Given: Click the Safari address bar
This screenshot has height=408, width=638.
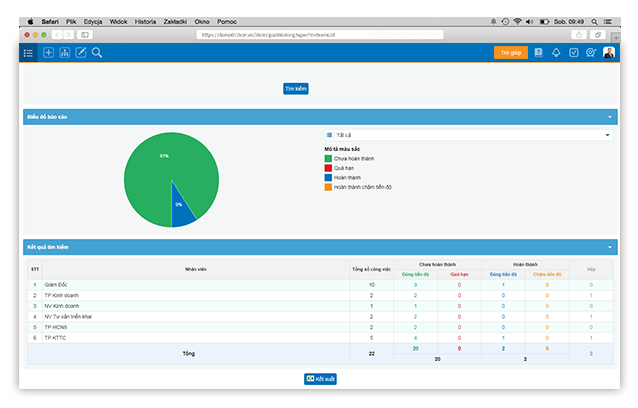Looking at the screenshot, I should [x=318, y=34].
